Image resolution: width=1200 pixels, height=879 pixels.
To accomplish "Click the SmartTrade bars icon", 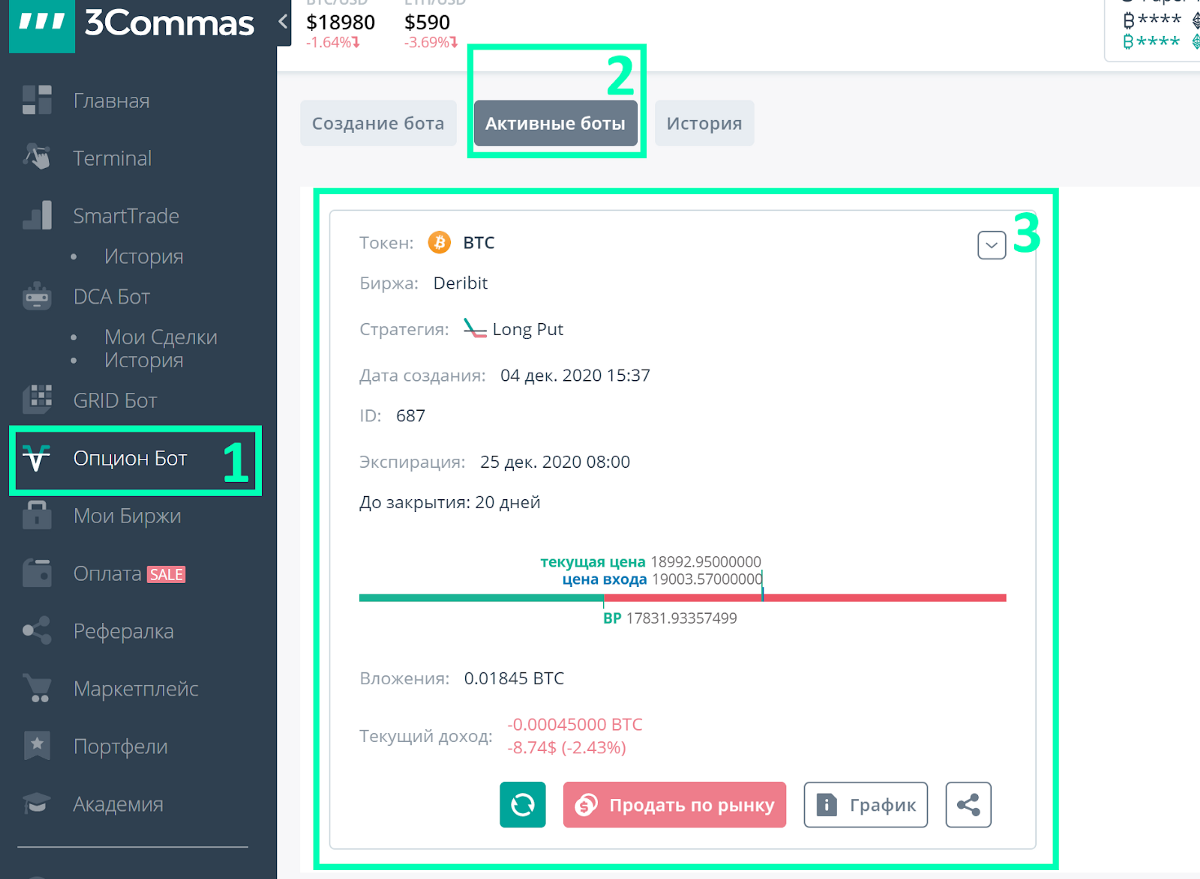I will (x=37, y=215).
